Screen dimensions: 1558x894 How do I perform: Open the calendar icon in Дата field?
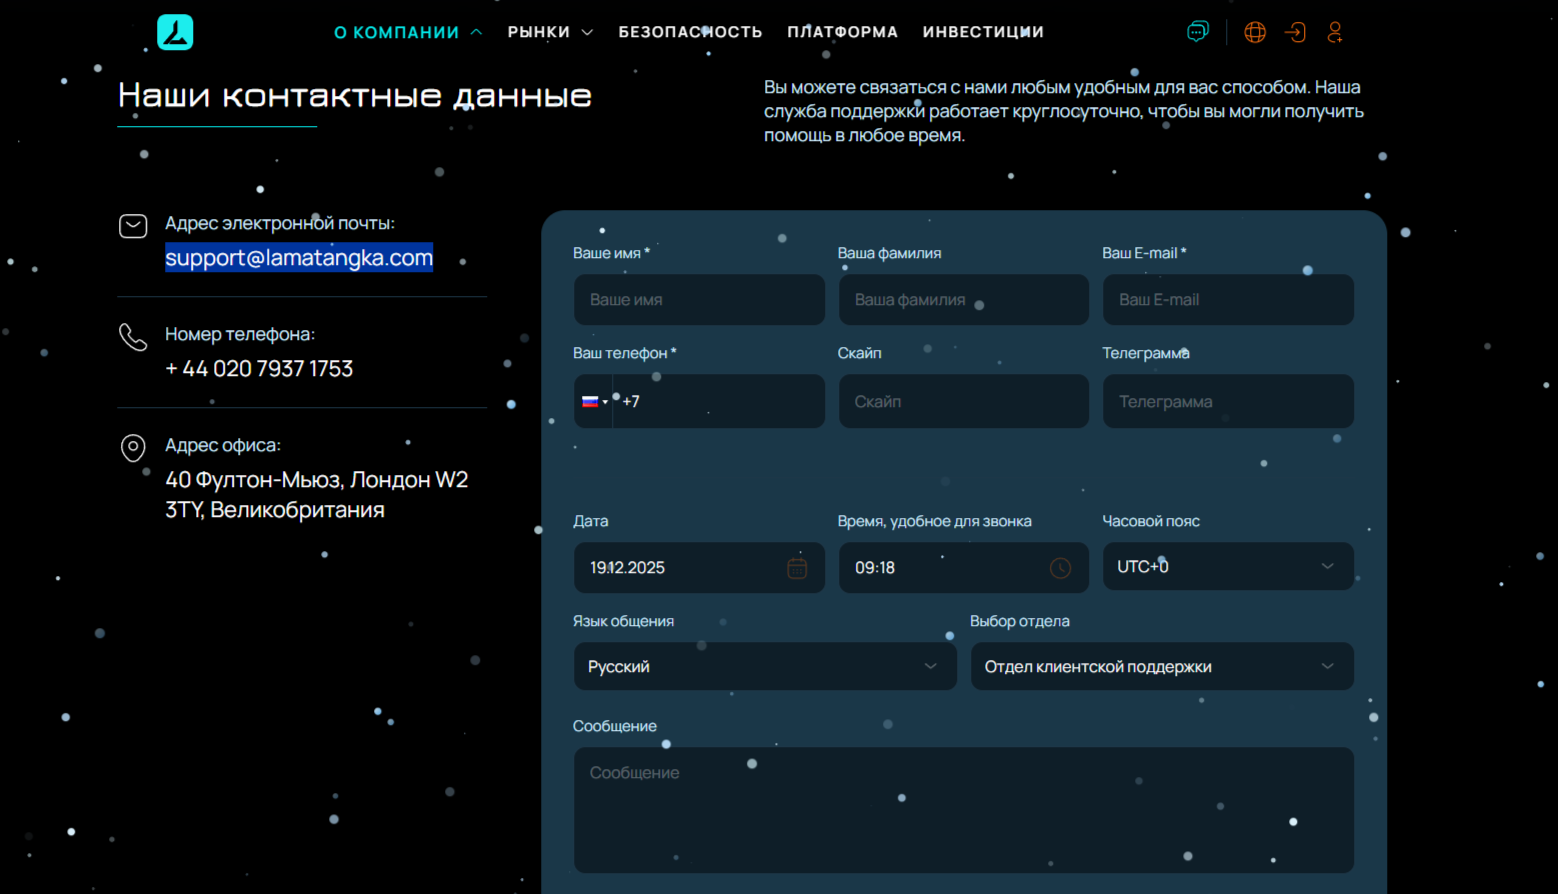(797, 568)
